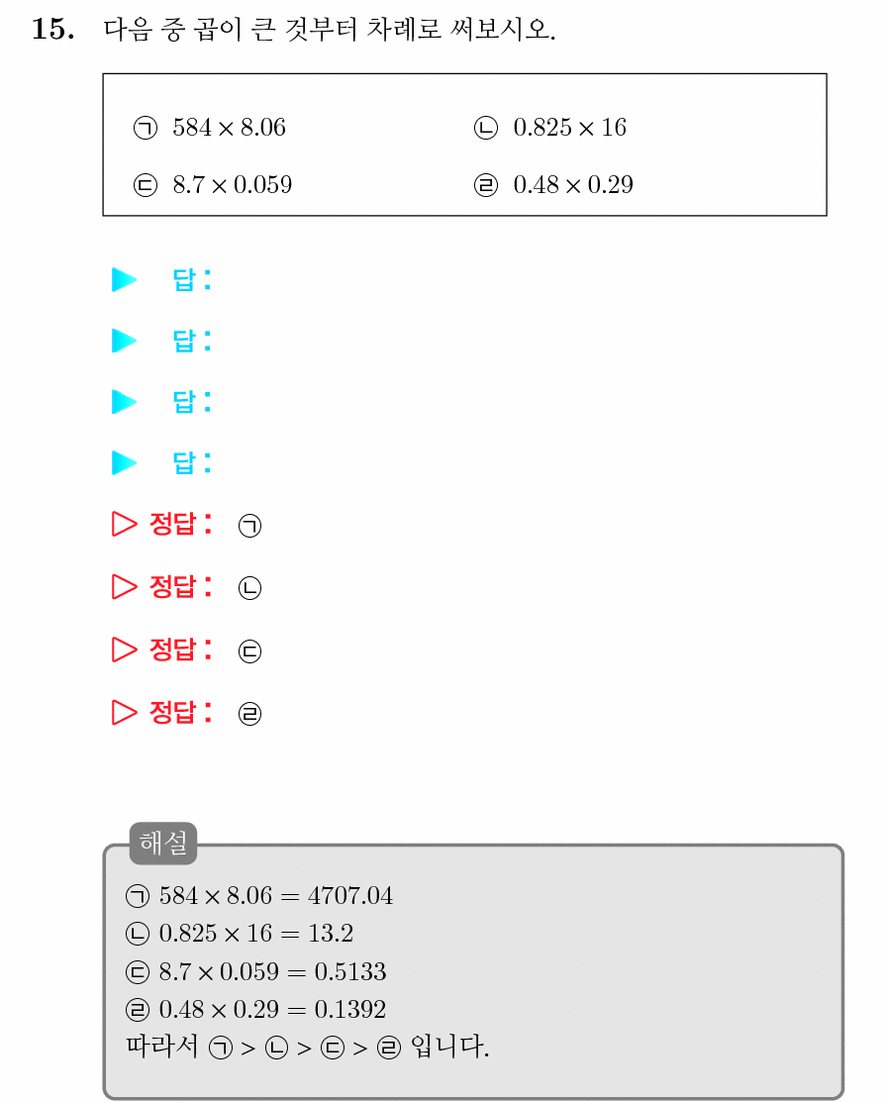Click the fourth cyan answer arrow

click(x=124, y=463)
